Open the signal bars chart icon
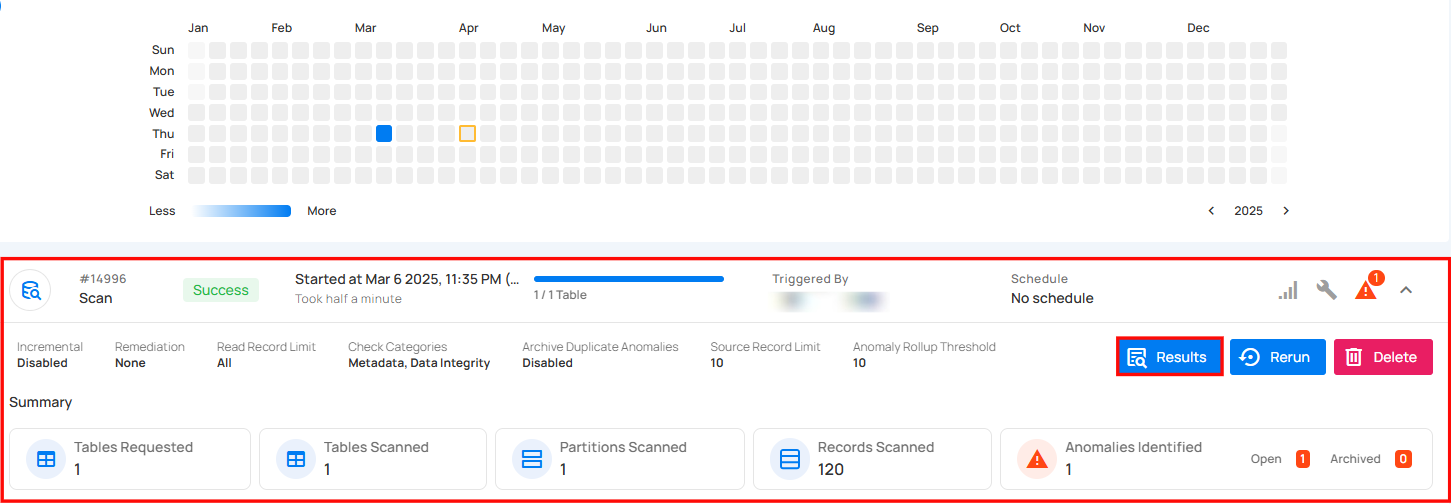The width and height of the screenshot is (1451, 504). (1288, 290)
